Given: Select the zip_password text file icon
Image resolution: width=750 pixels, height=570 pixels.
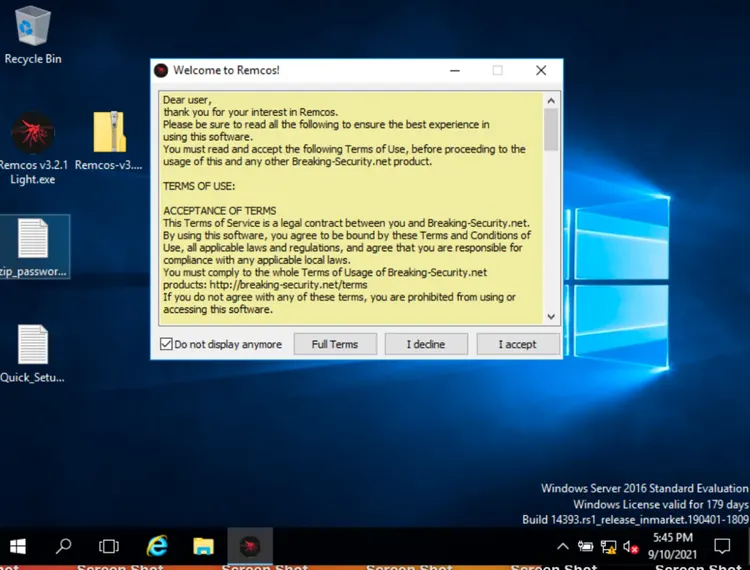Looking at the screenshot, I should pos(32,241).
